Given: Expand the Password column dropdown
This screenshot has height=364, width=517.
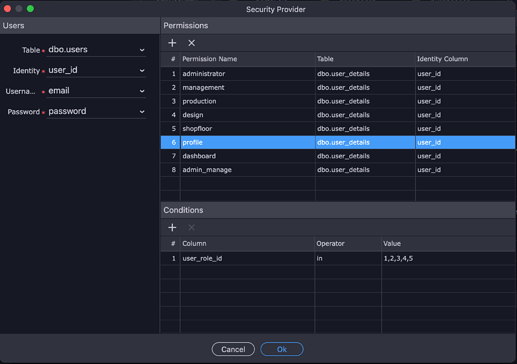Looking at the screenshot, I should (96, 111).
